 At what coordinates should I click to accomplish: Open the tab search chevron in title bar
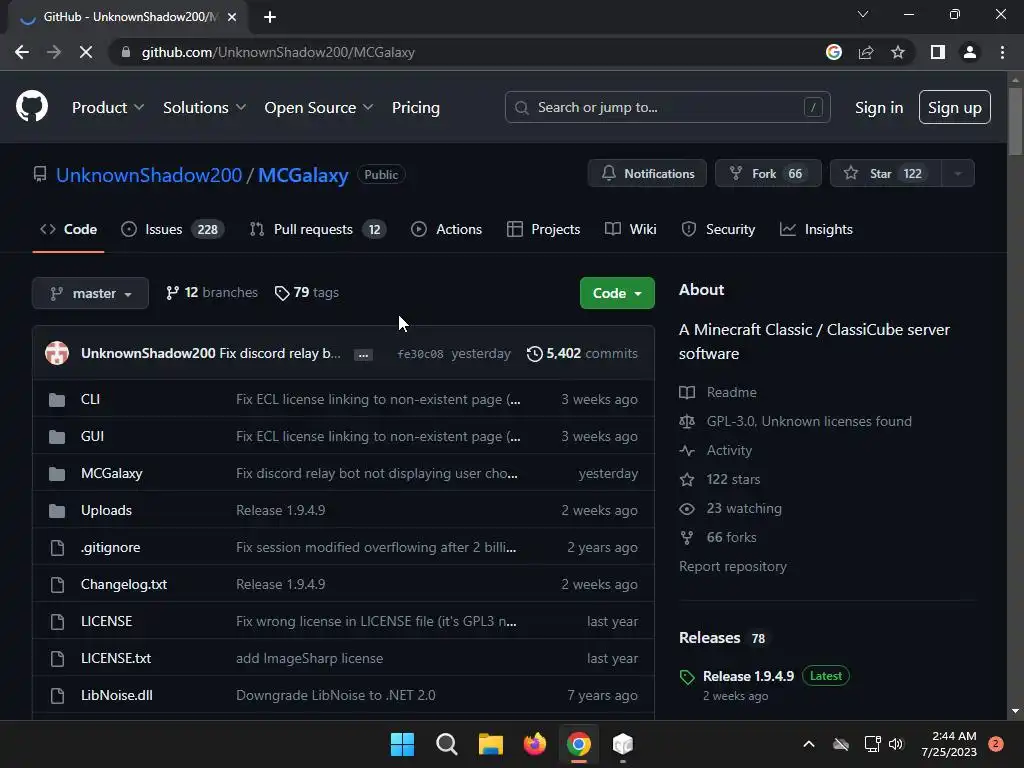pos(863,14)
